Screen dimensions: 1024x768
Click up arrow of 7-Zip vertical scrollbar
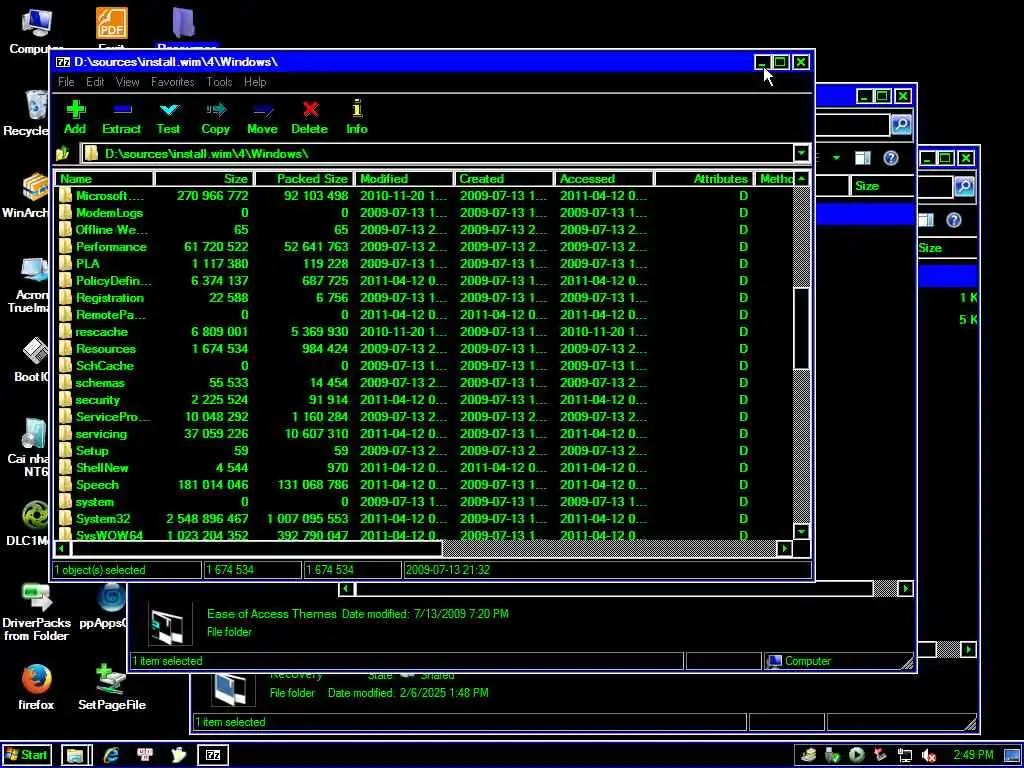tap(801, 179)
